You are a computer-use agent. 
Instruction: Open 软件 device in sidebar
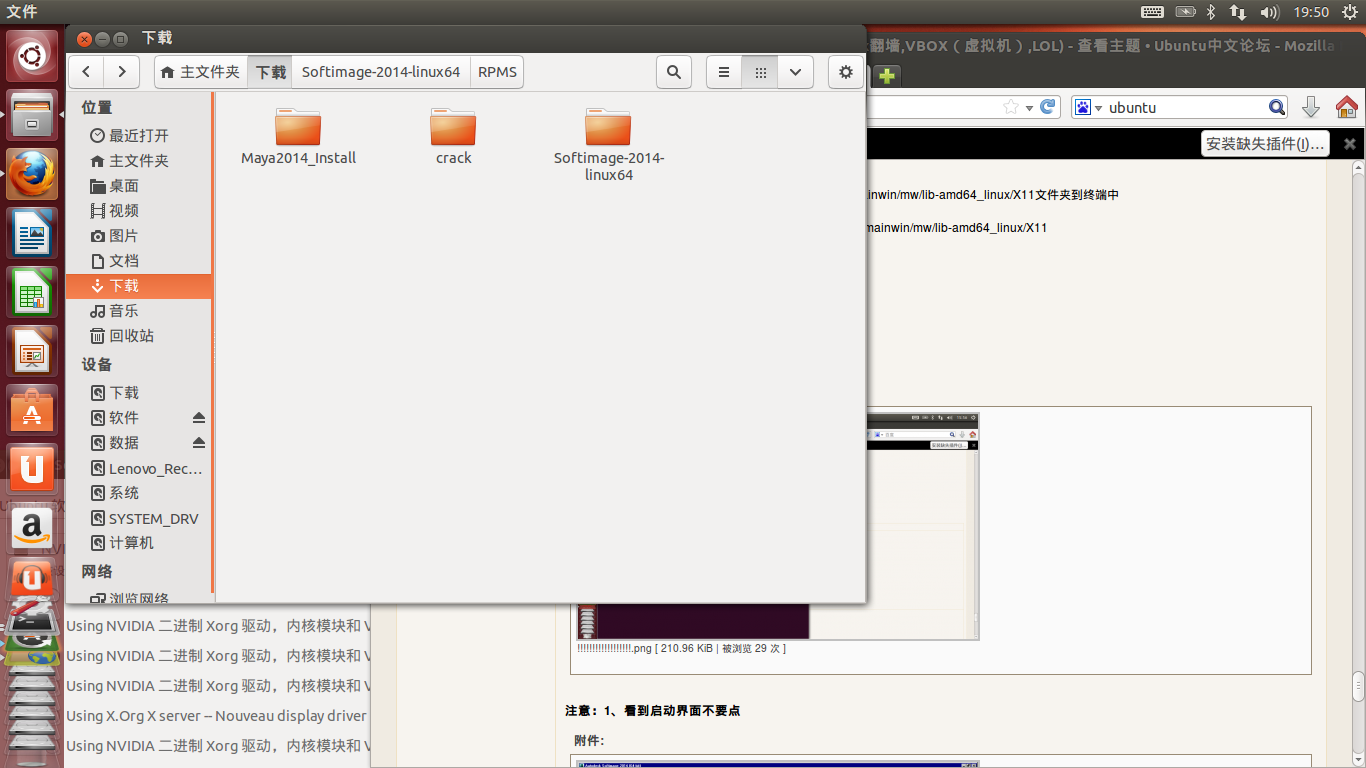click(125, 417)
